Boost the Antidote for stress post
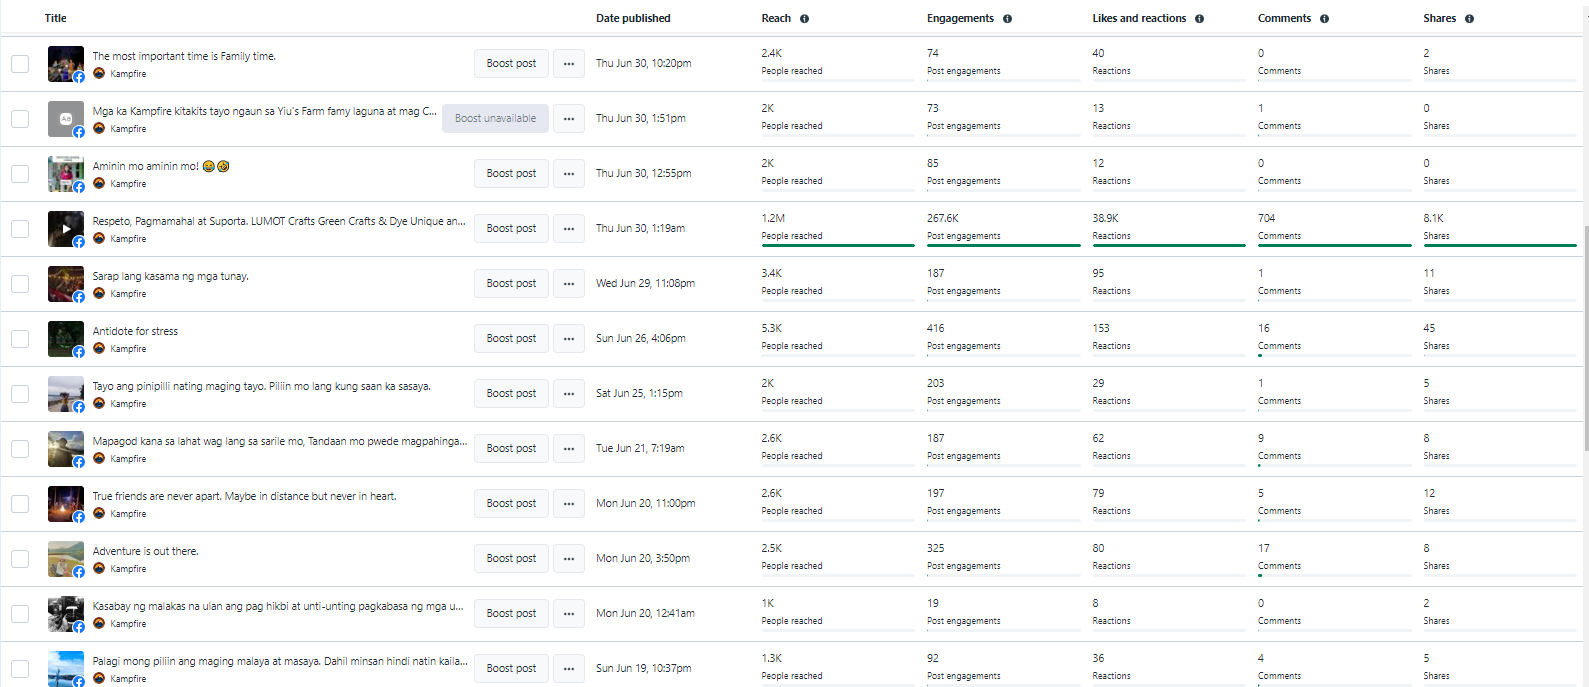 click(511, 339)
